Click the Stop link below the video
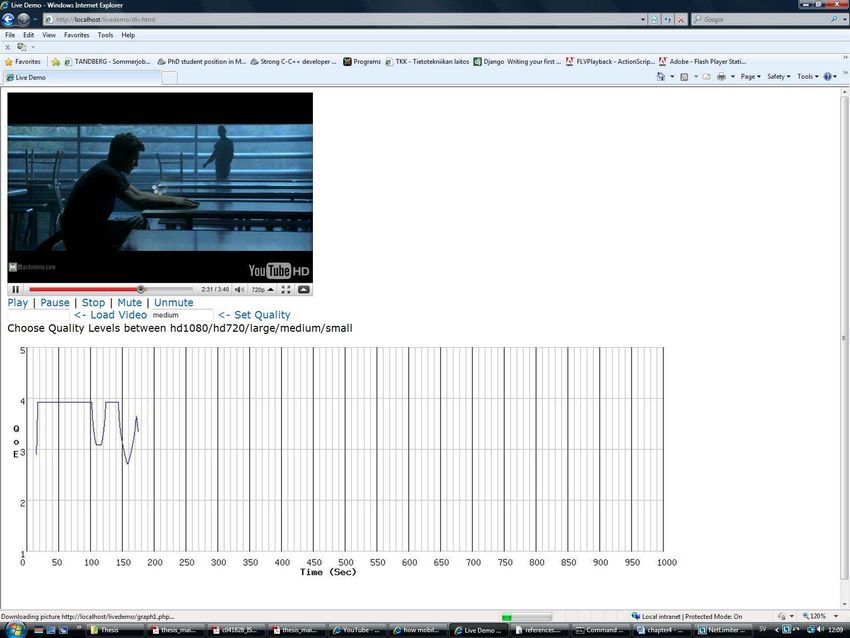The image size is (850, 638). click(x=93, y=302)
